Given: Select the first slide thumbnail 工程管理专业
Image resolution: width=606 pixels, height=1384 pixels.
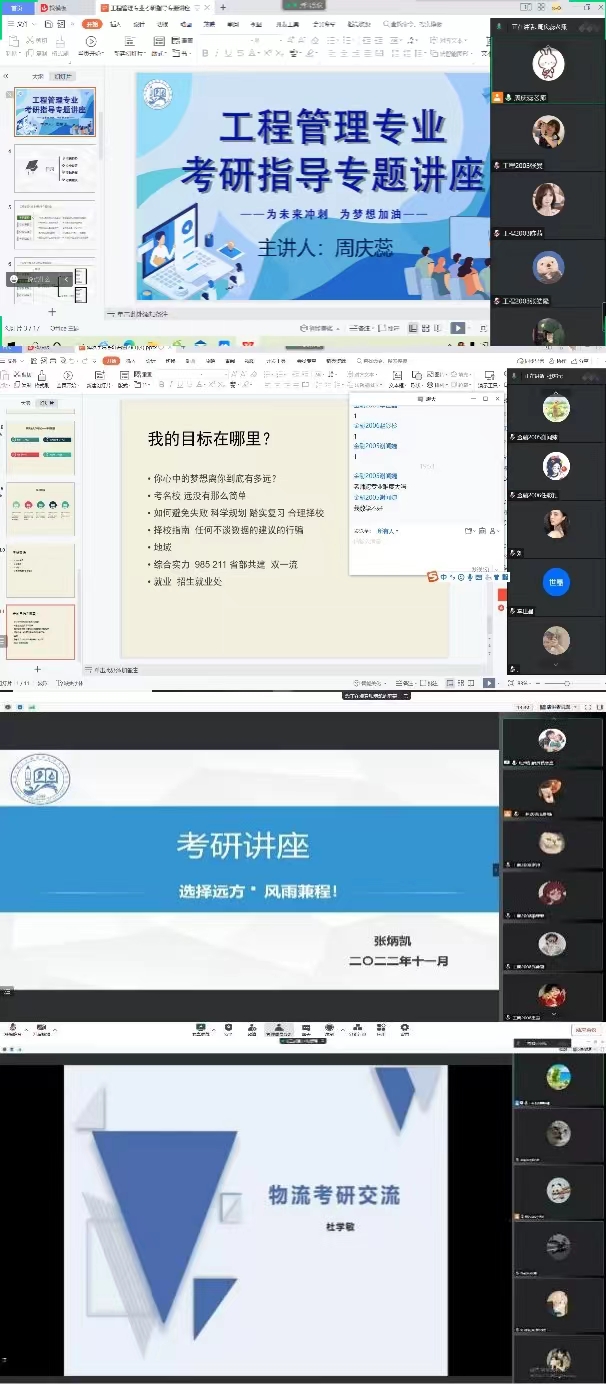Looking at the screenshot, I should pyautogui.click(x=55, y=112).
